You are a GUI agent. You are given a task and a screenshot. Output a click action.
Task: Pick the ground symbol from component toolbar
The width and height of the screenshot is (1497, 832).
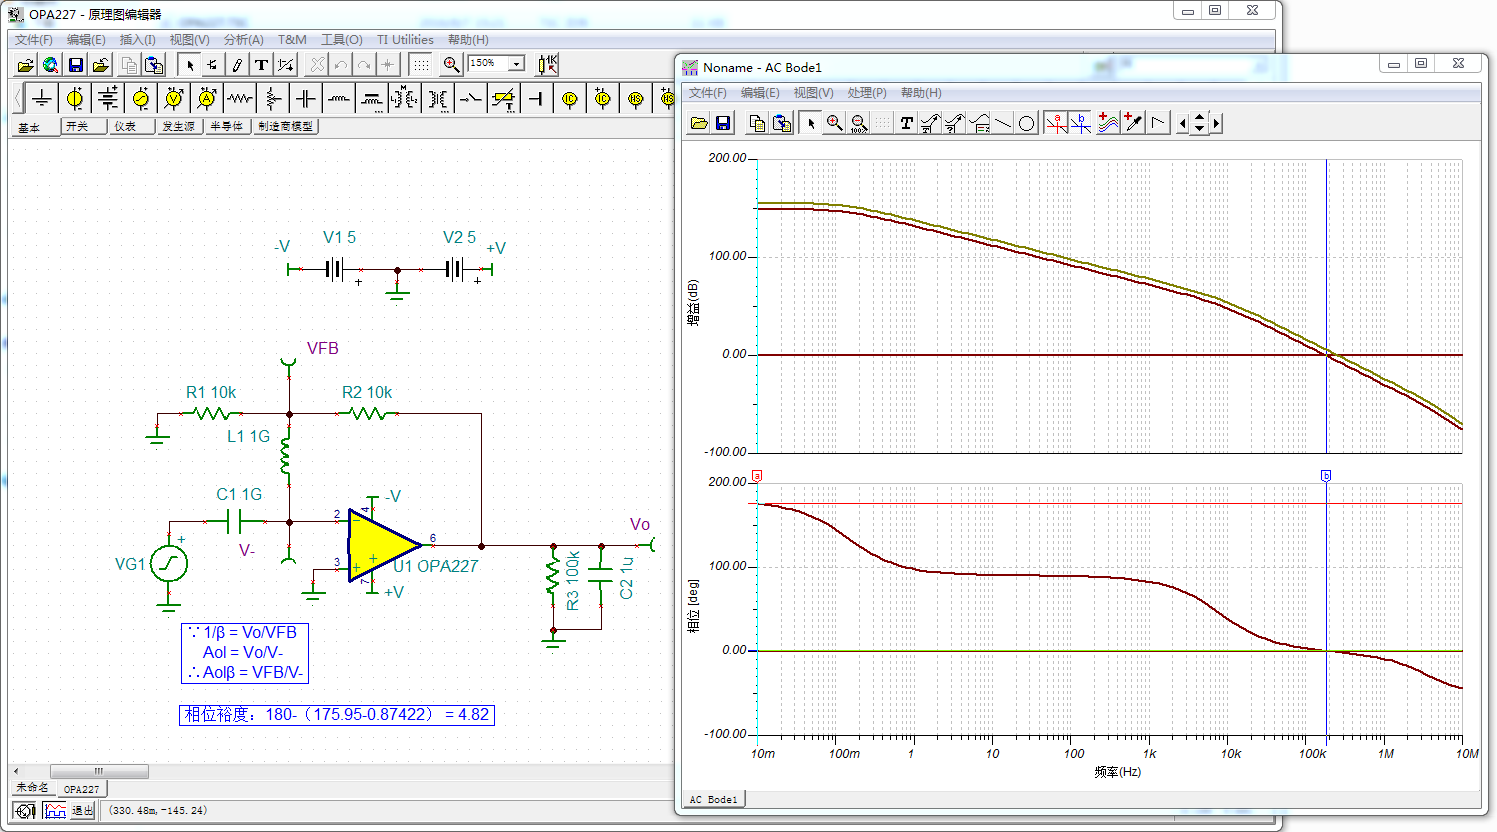click(x=41, y=98)
